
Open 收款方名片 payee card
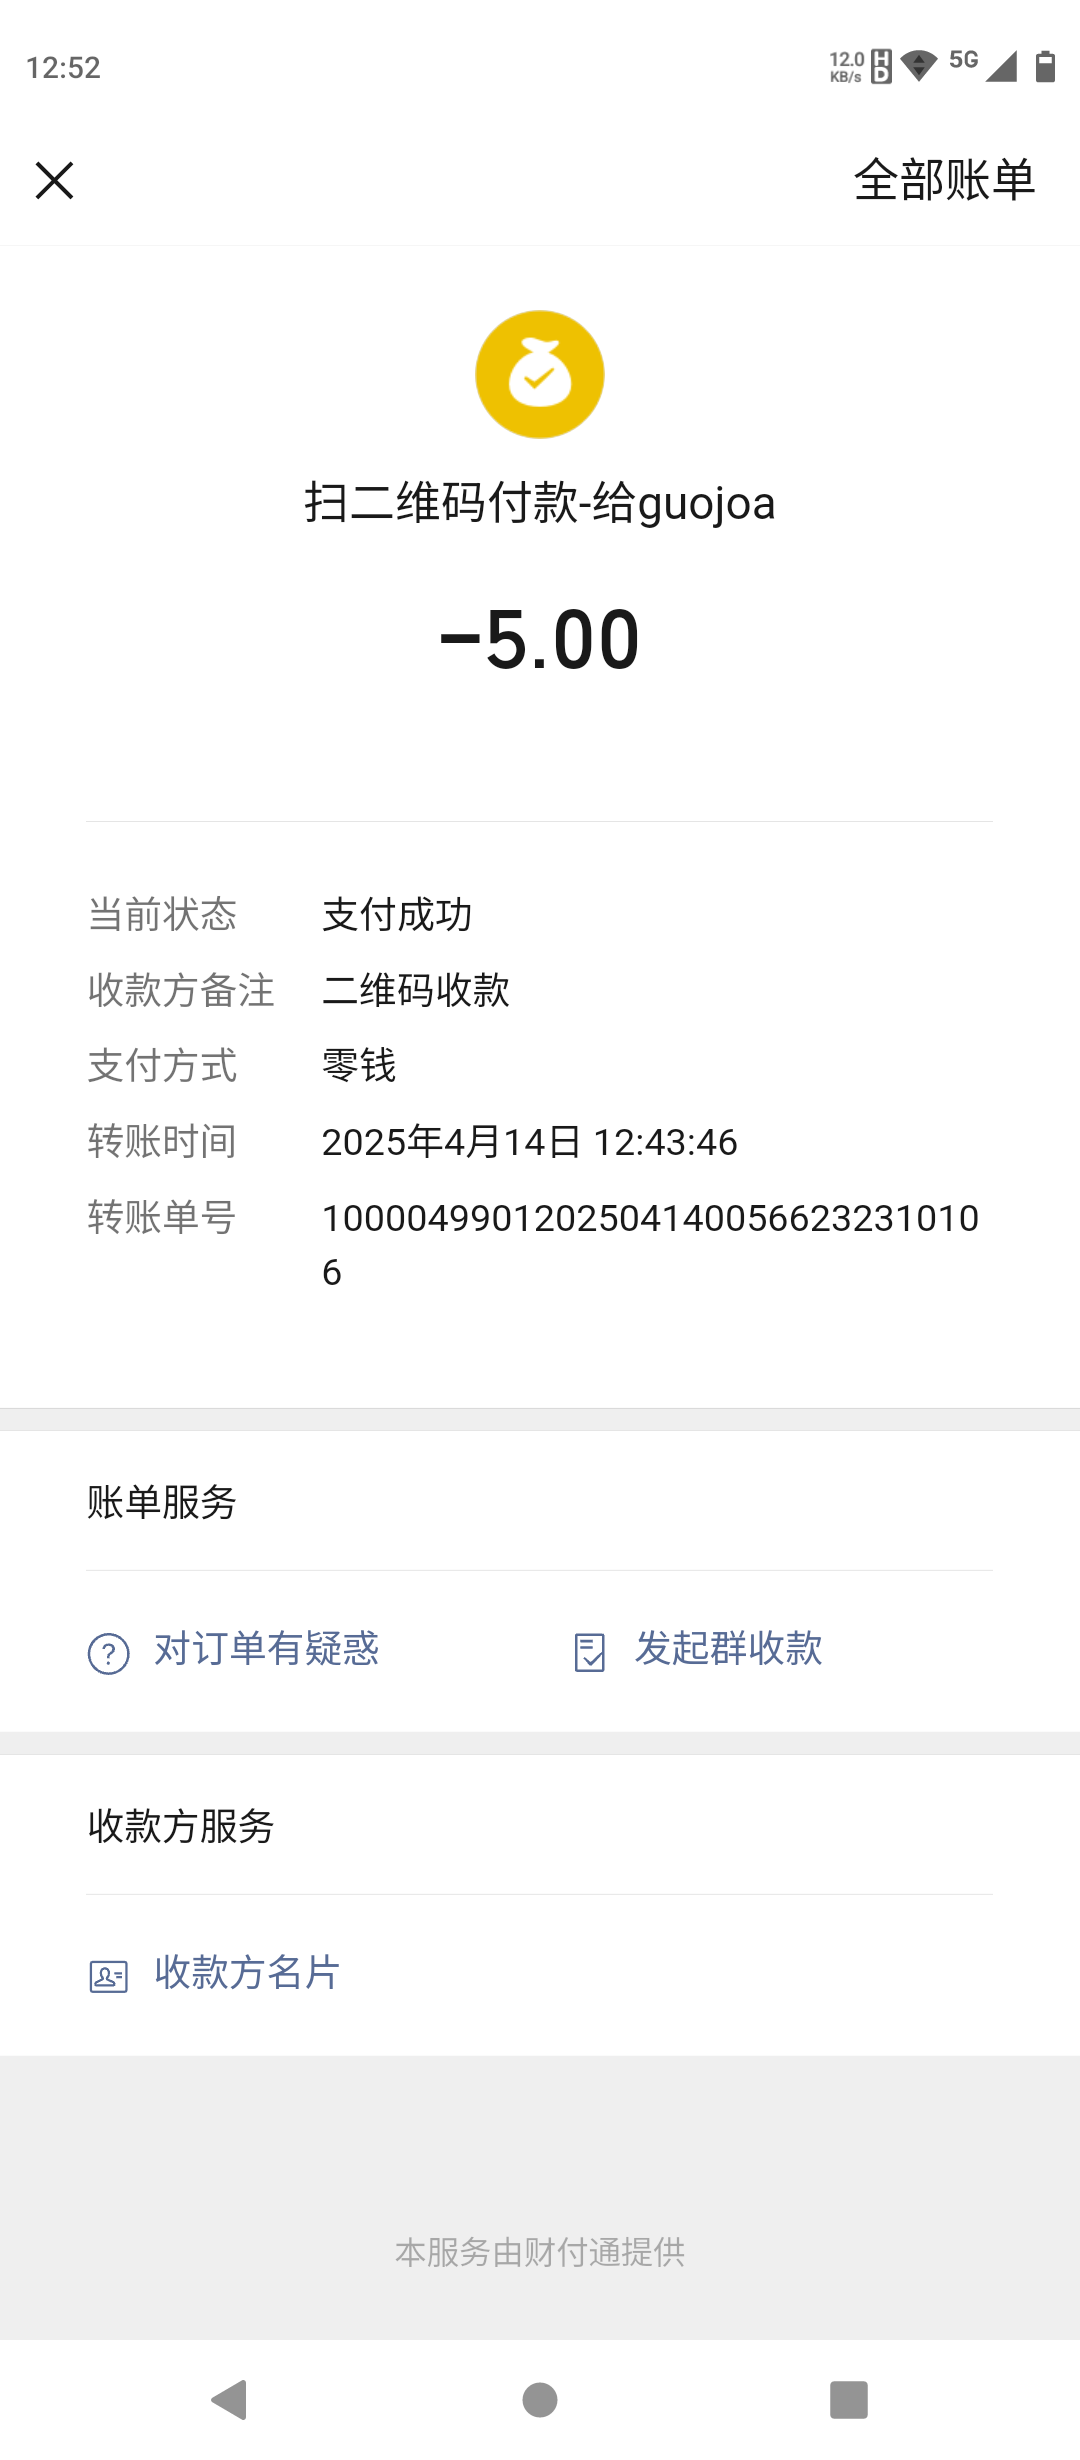247,1972
